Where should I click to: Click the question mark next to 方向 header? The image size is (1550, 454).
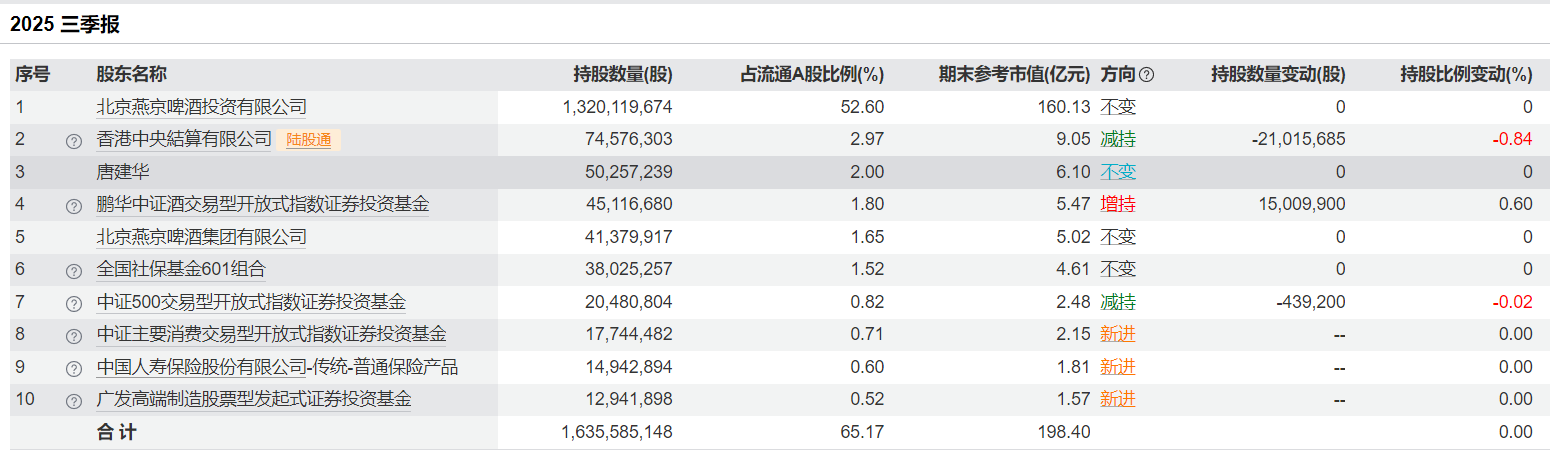(x=1147, y=75)
